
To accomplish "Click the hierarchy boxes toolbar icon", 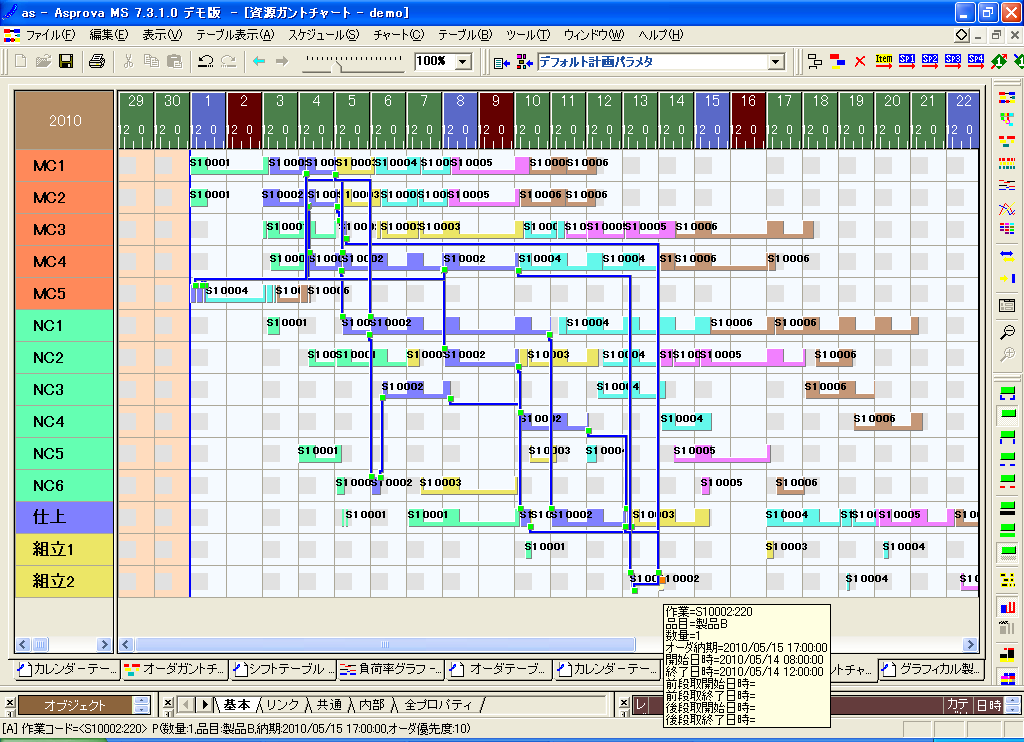I will point(815,61).
